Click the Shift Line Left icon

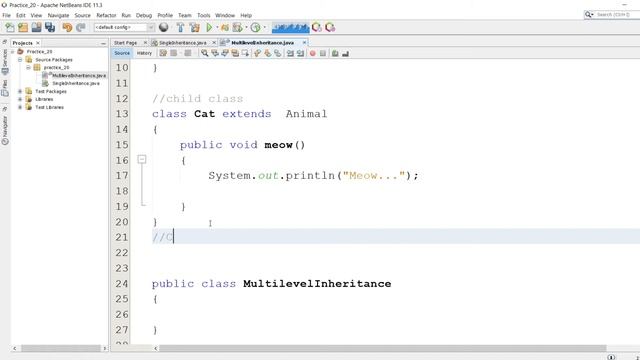coord(290,53)
